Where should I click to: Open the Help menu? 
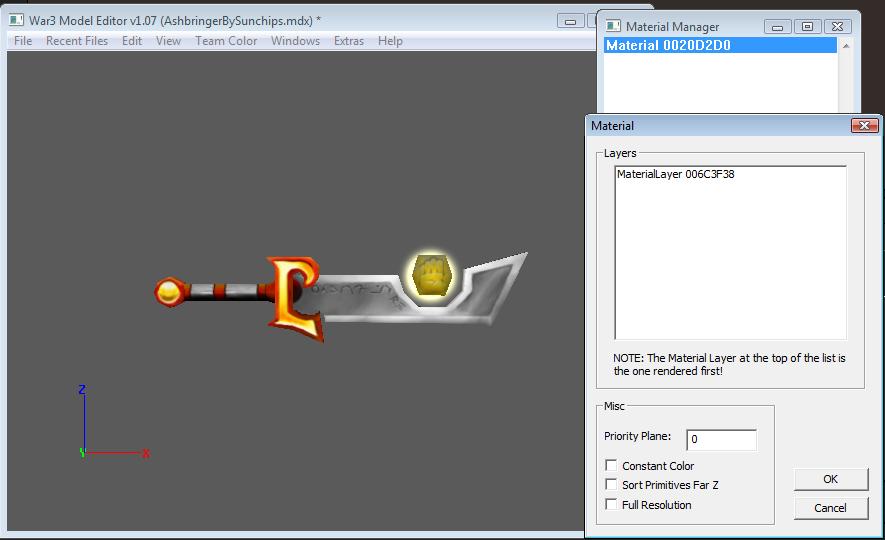390,41
